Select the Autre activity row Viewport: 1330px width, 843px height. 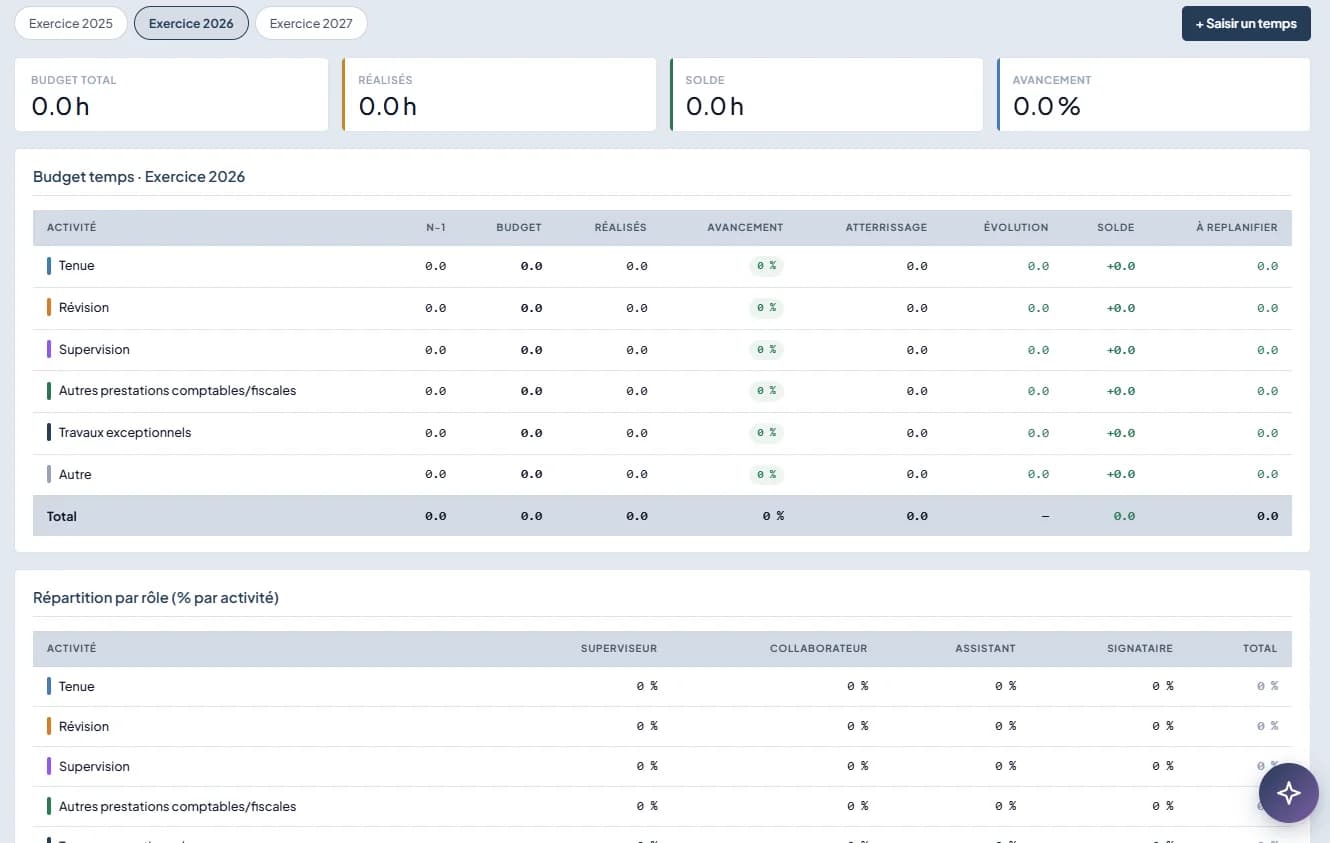point(662,475)
